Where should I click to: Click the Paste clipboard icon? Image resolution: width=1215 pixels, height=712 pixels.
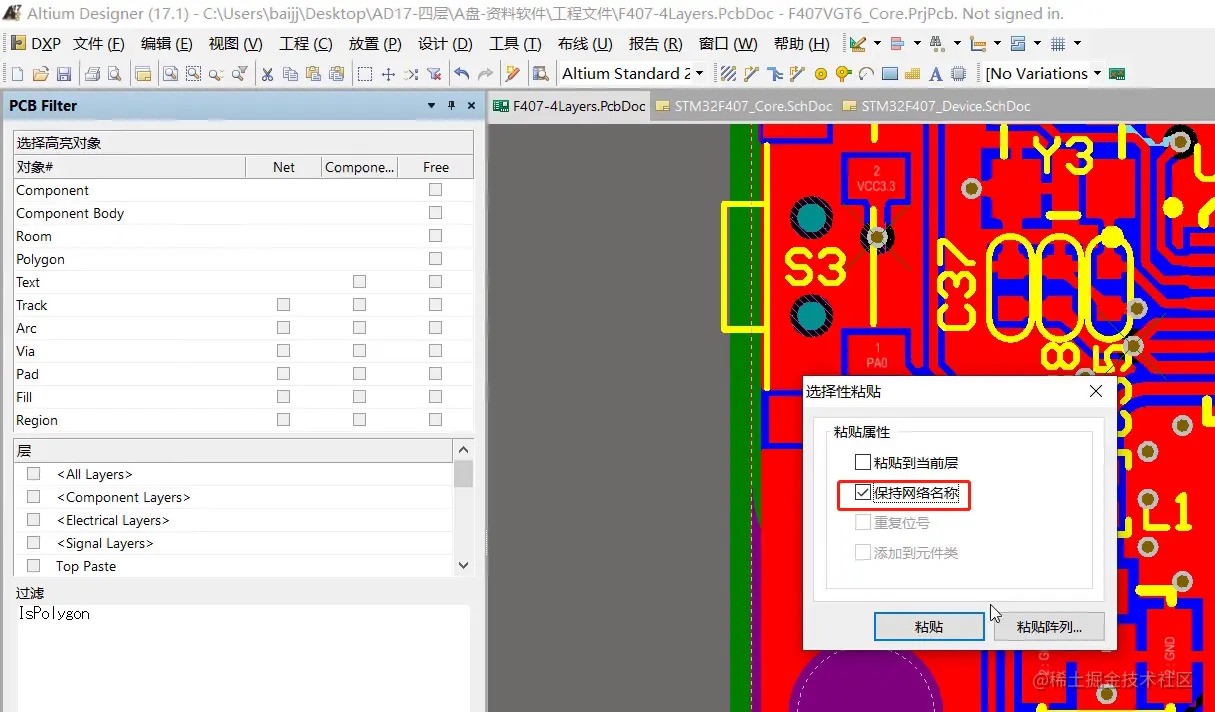(313, 74)
